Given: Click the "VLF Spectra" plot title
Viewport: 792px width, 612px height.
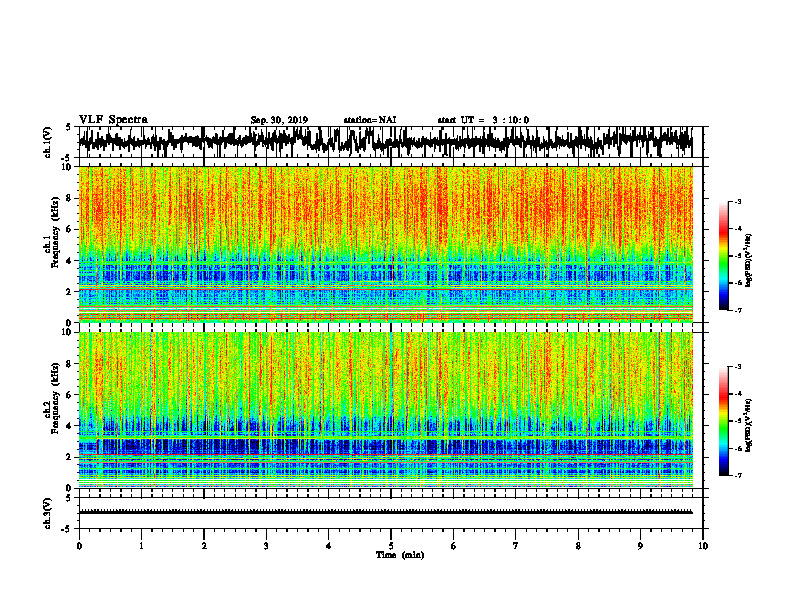Looking at the screenshot, I should pos(113,120).
